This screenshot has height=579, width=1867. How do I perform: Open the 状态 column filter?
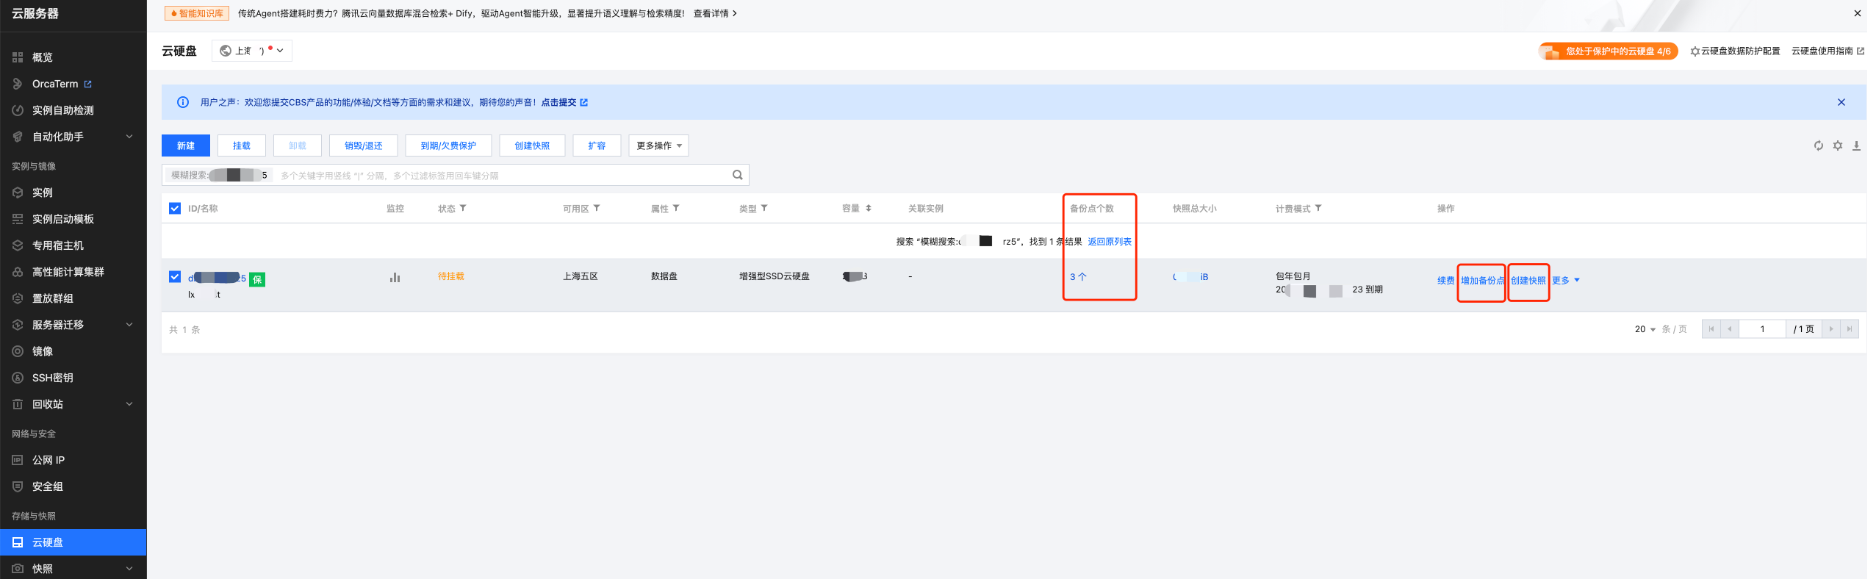point(463,208)
